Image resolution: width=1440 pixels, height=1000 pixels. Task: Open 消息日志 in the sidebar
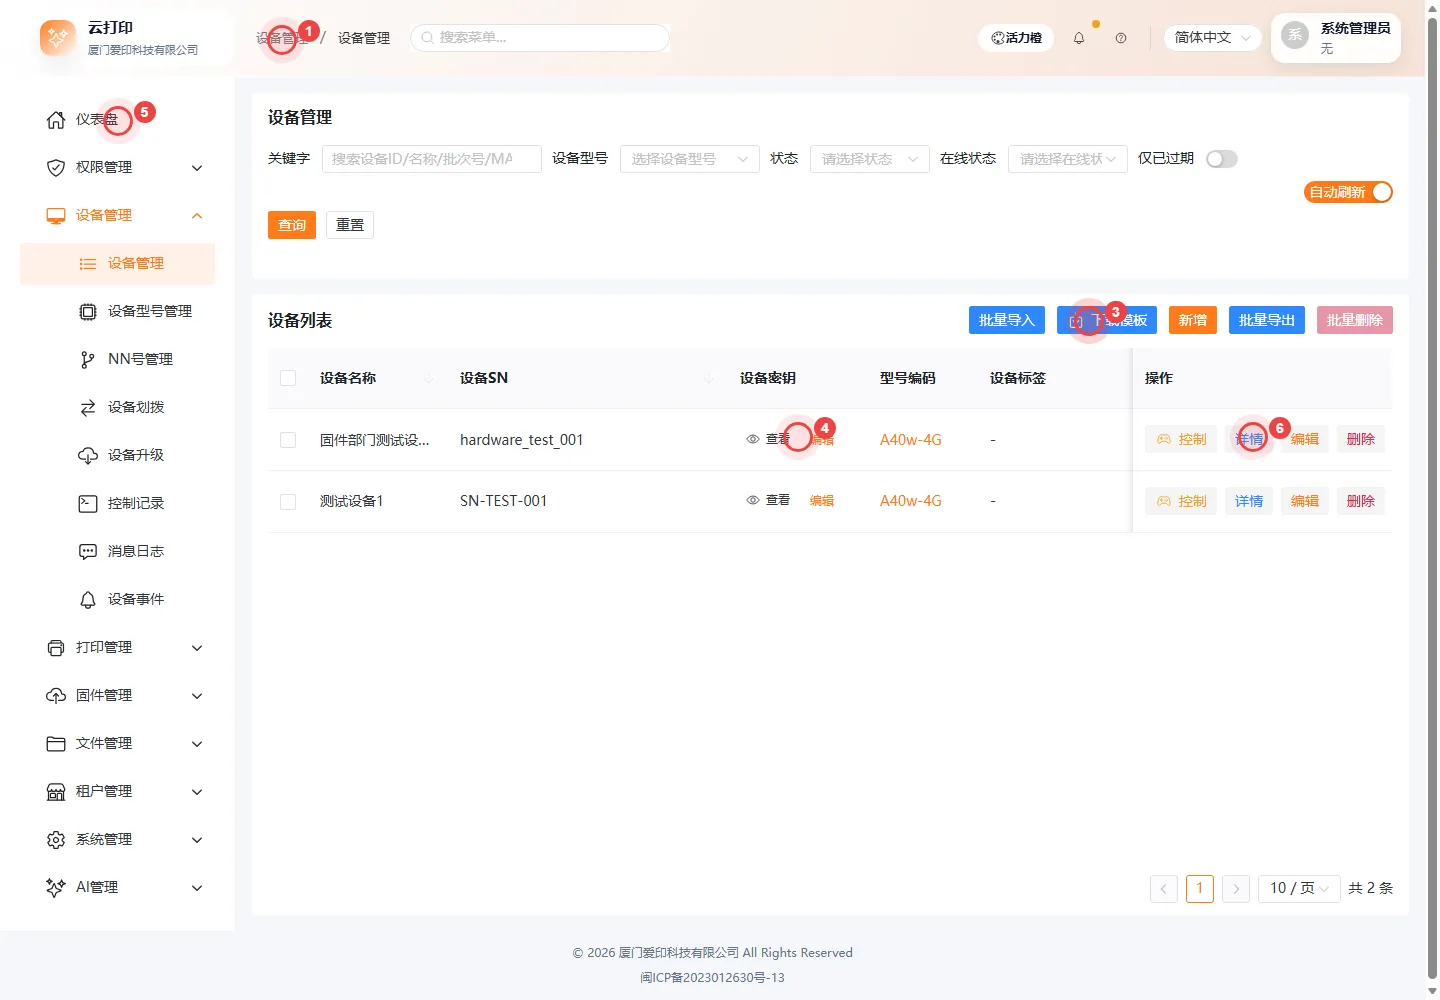[x=118, y=551]
